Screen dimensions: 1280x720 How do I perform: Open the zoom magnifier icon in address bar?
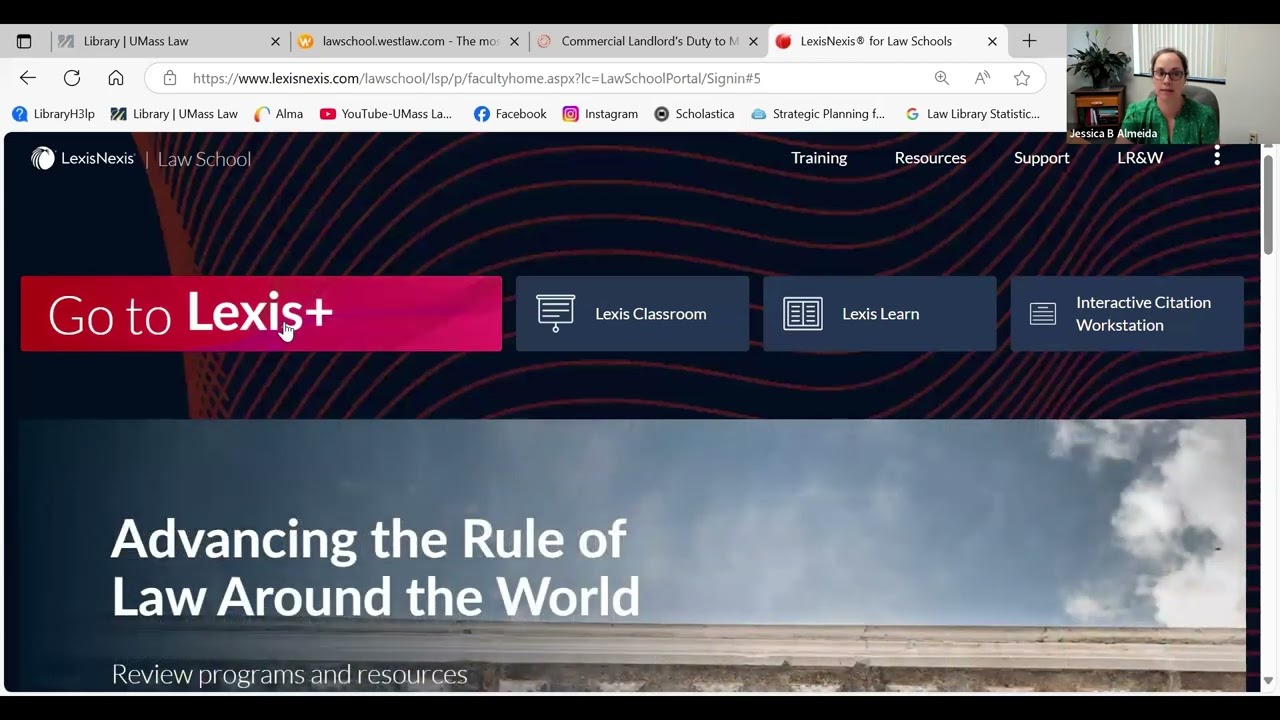coord(942,78)
